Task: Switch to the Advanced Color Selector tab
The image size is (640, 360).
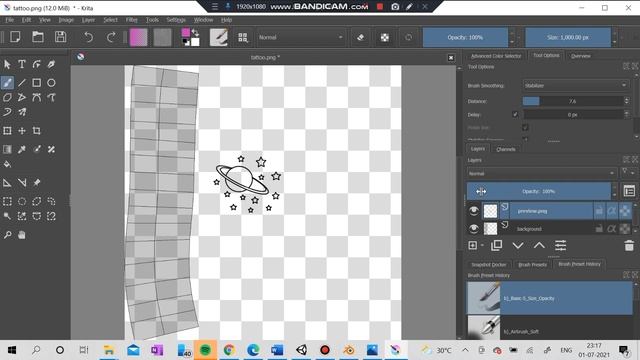Action: coord(496,56)
